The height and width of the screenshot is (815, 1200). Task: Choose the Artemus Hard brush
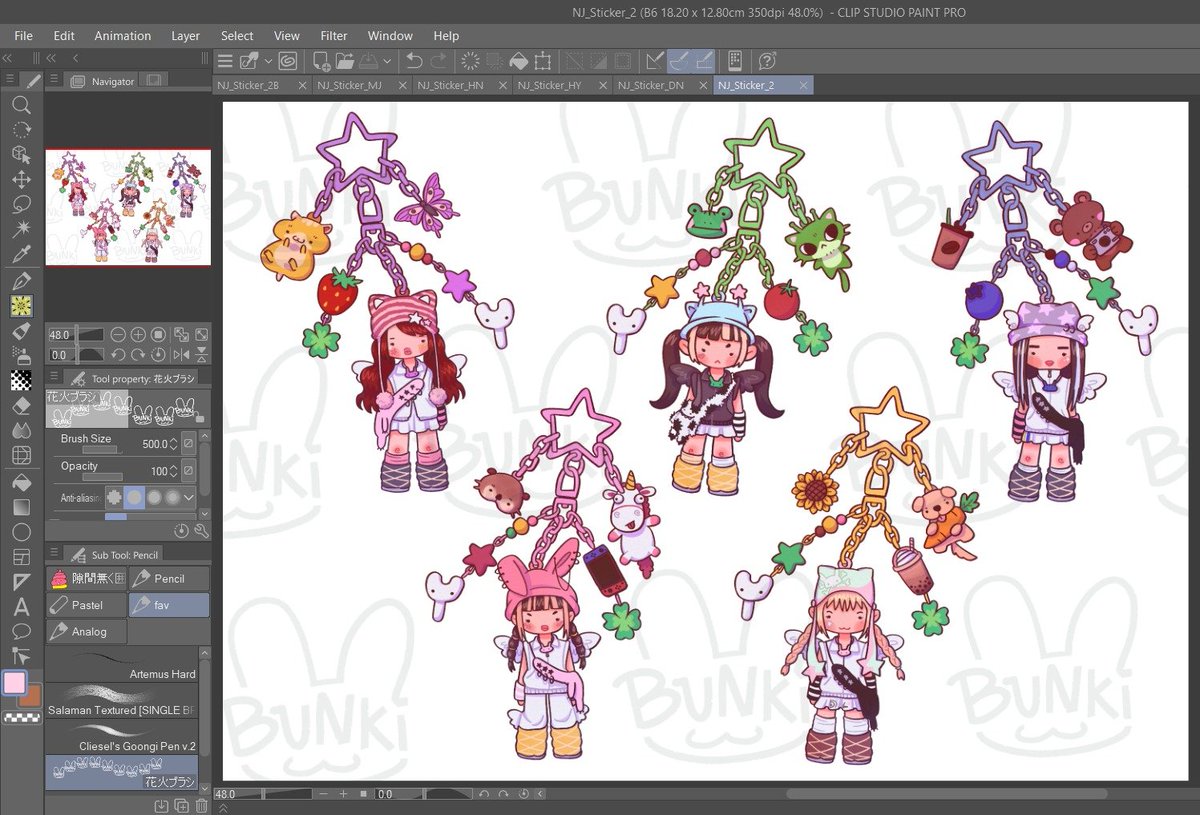(x=122, y=665)
